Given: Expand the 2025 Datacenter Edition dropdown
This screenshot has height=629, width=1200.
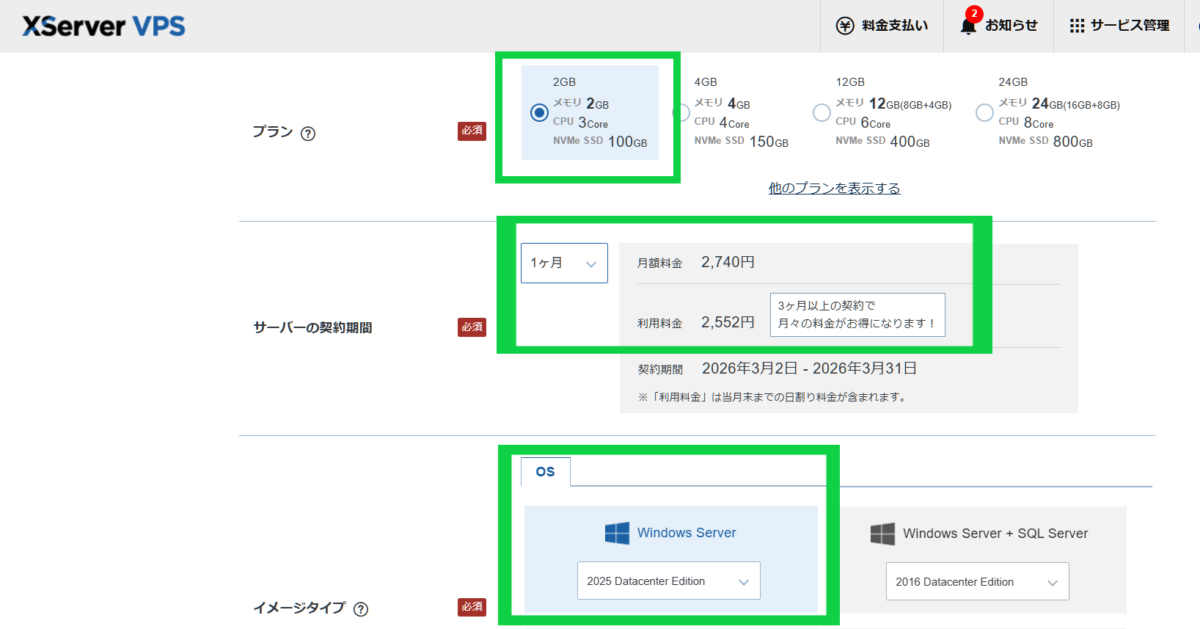Looking at the screenshot, I should pyautogui.click(x=668, y=581).
